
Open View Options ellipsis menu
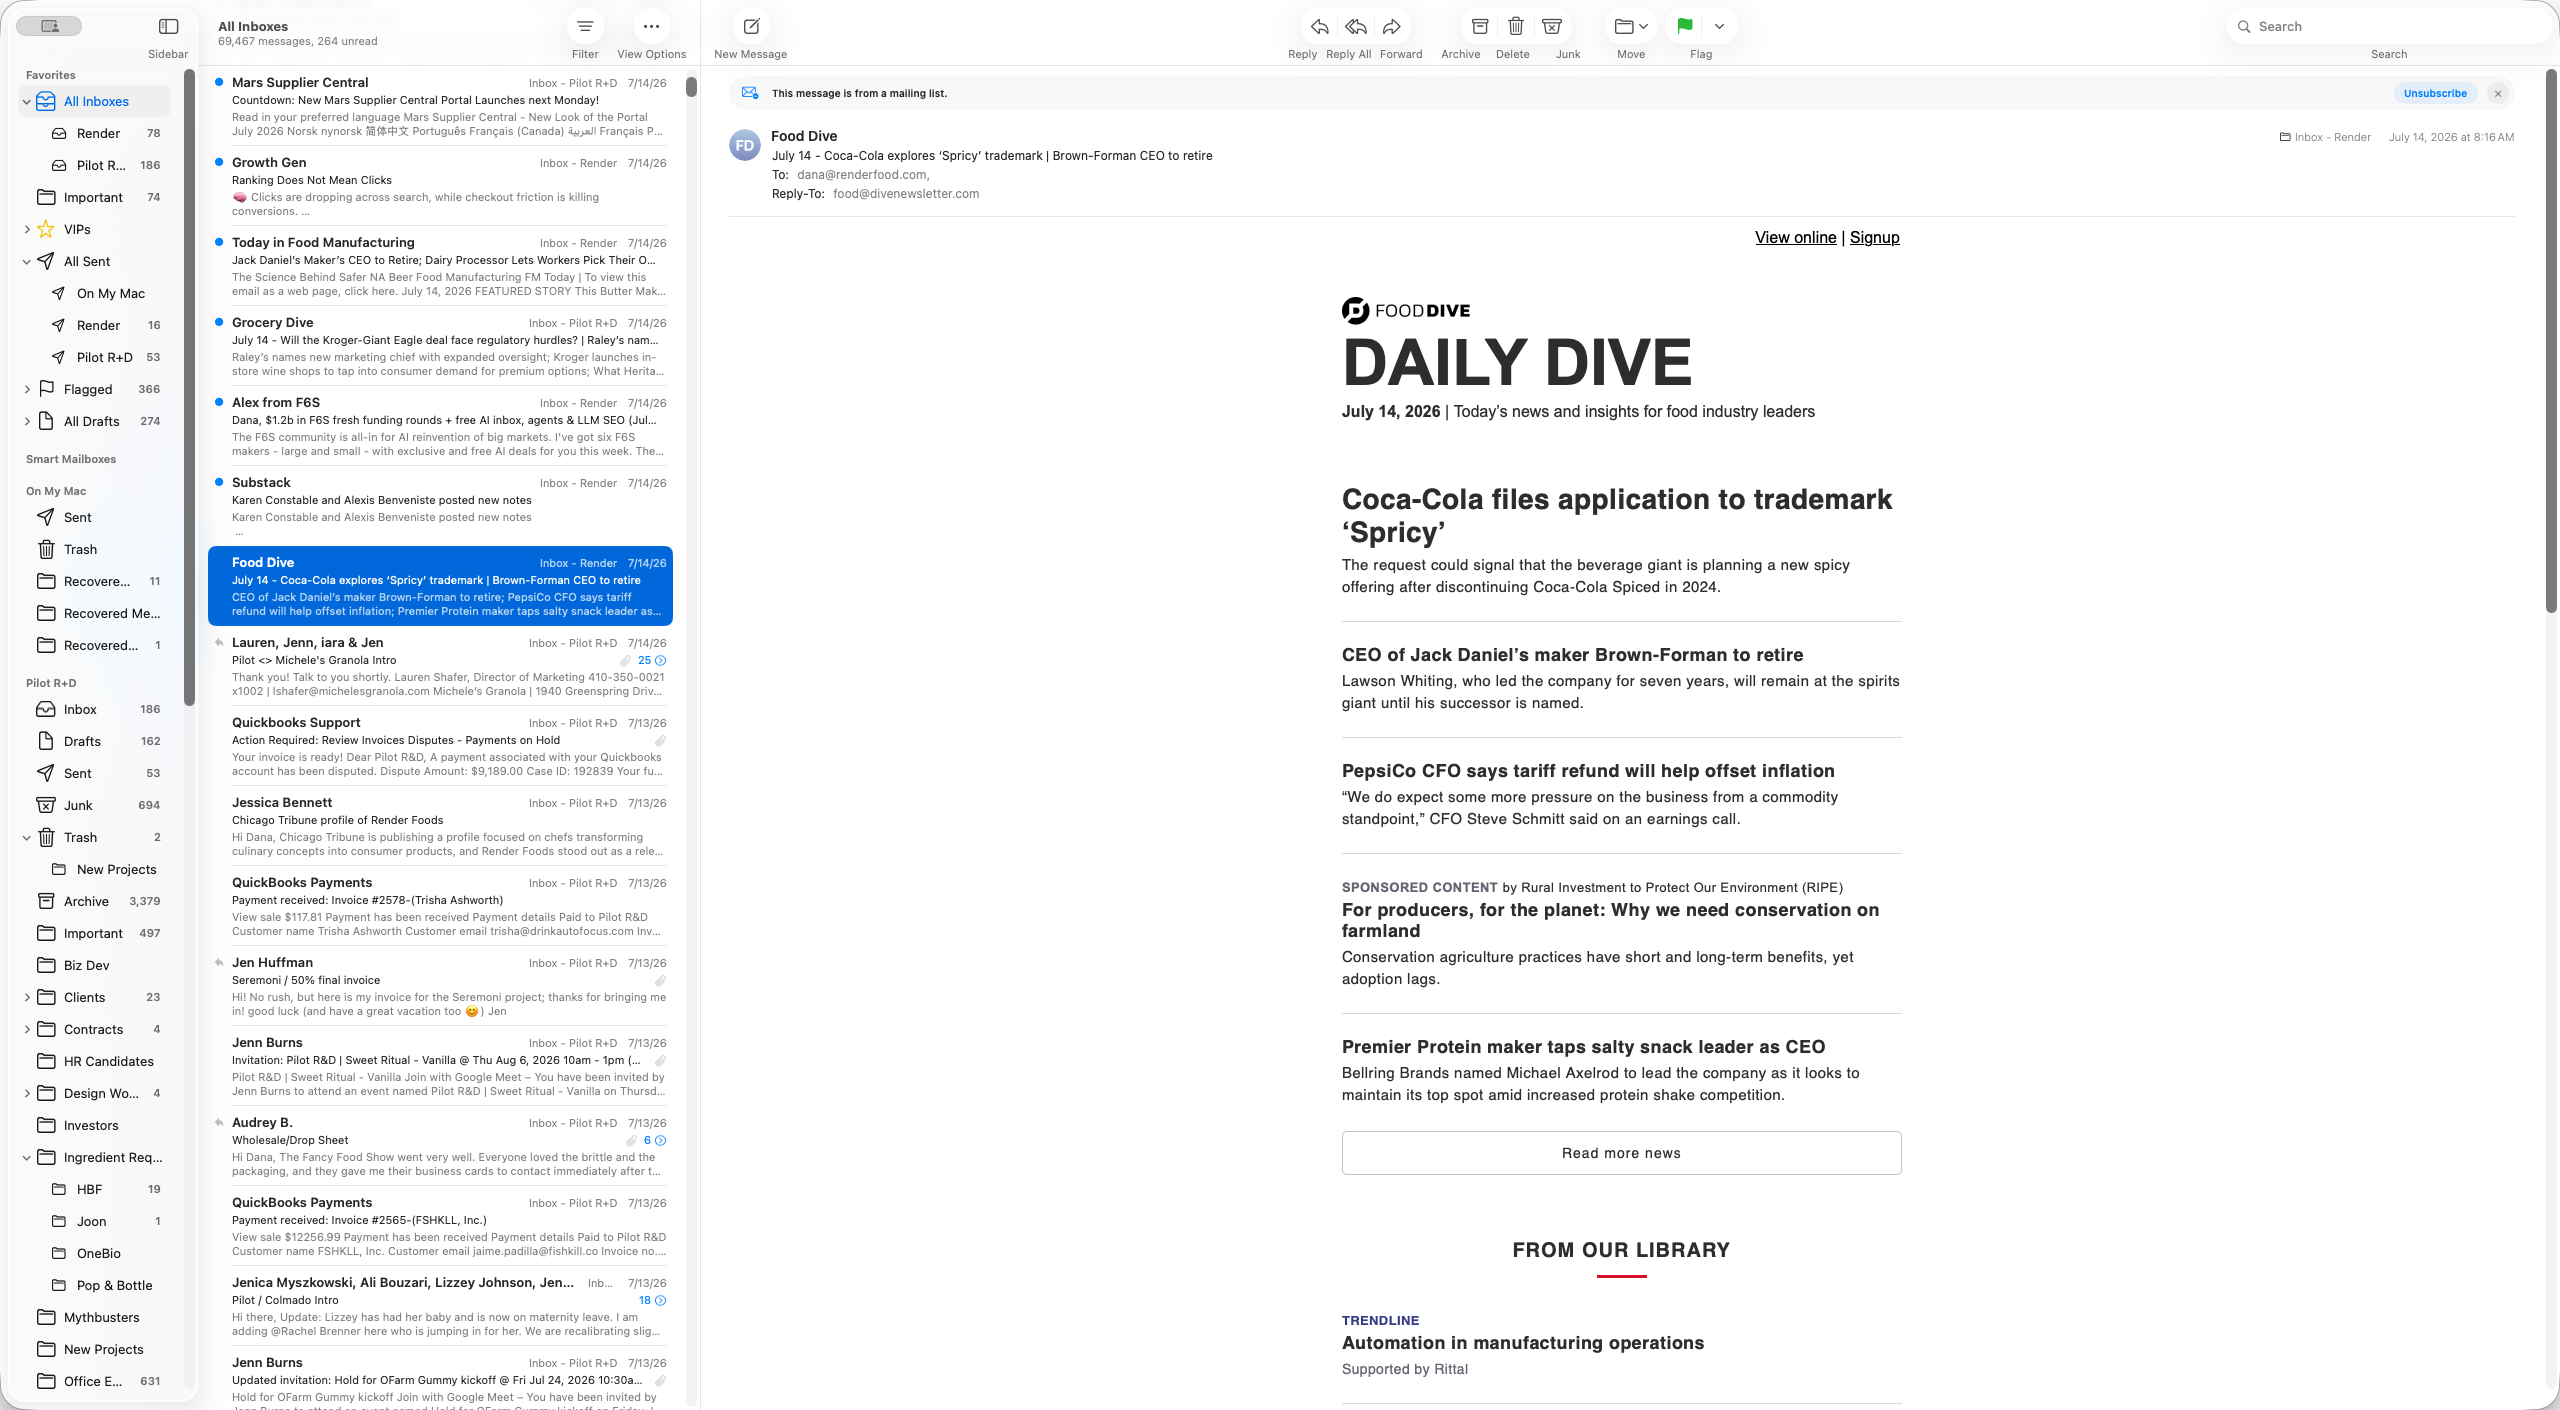pyautogui.click(x=651, y=27)
